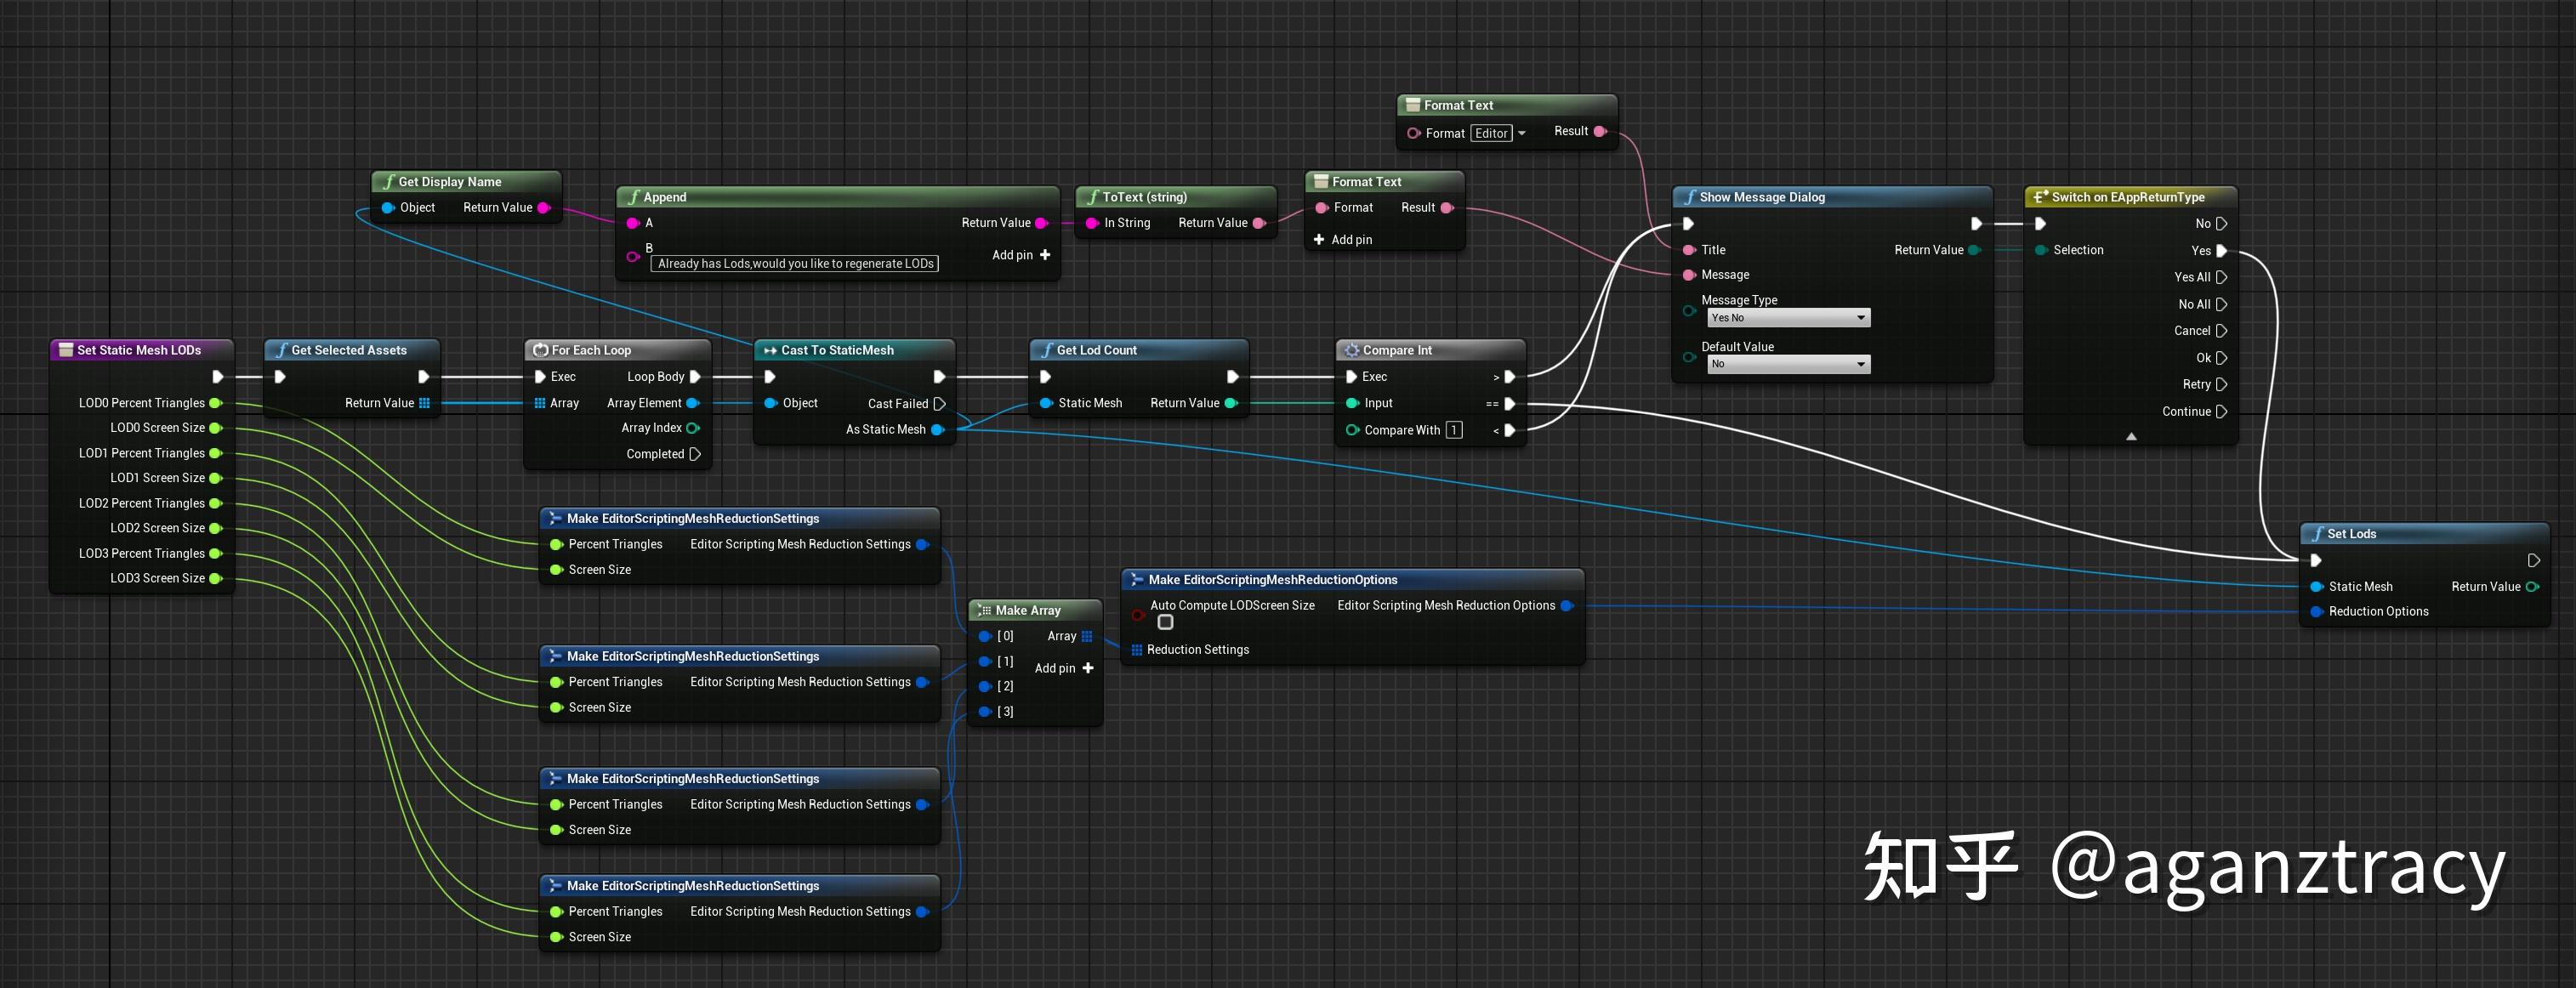The height and width of the screenshot is (988, 2576).
Task: Click the LOD3 Screen Size output pin
Action: click(216, 578)
